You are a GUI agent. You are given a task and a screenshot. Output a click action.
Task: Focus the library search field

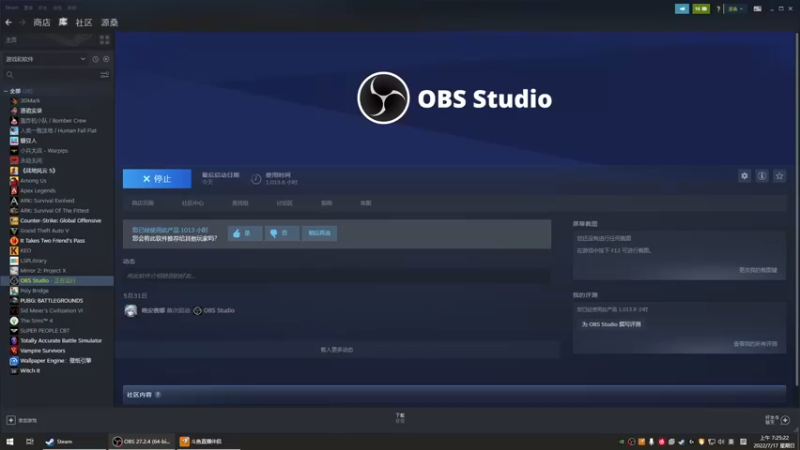pos(51,75)
